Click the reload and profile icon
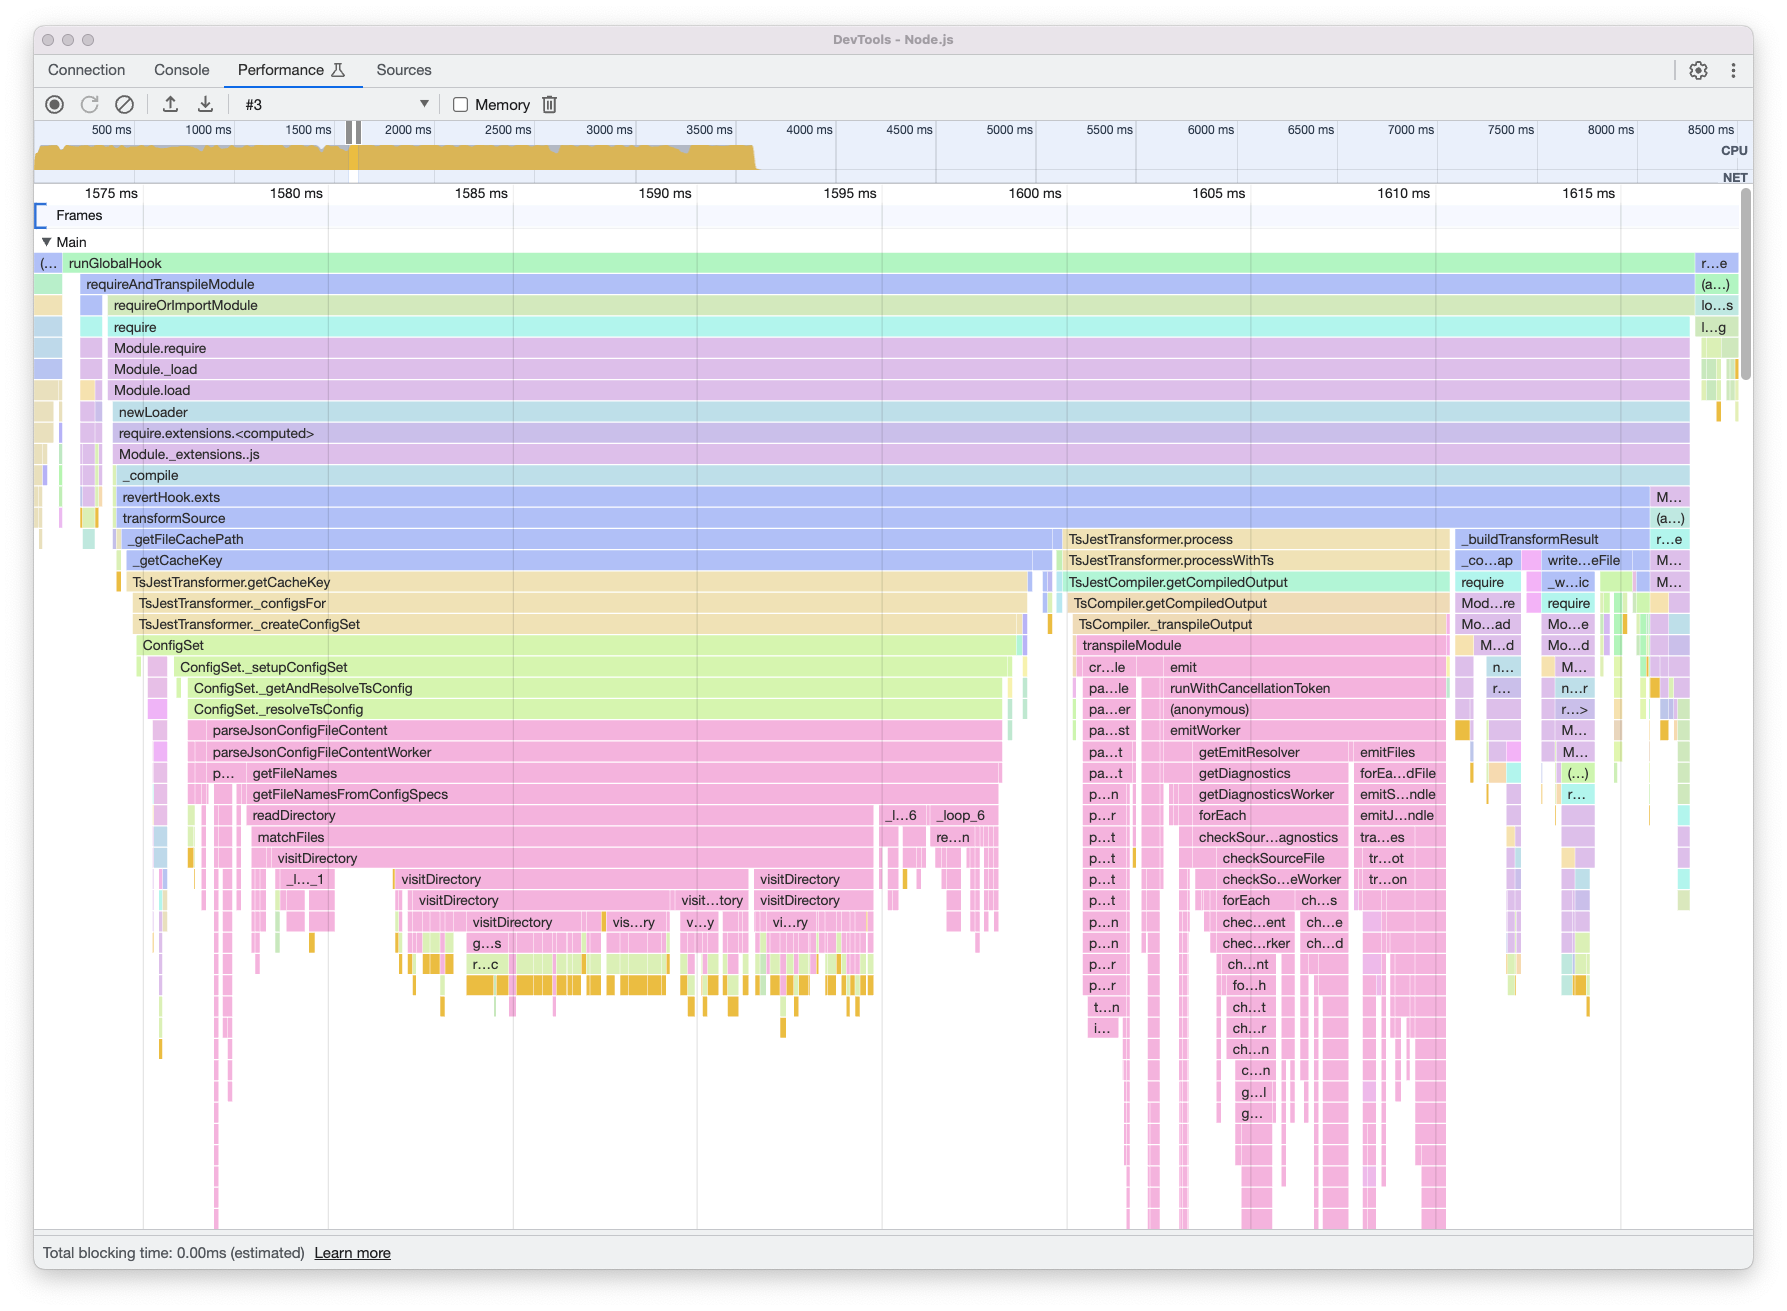The width and height of the screenshot is (1787, 1311). [89, 104]
